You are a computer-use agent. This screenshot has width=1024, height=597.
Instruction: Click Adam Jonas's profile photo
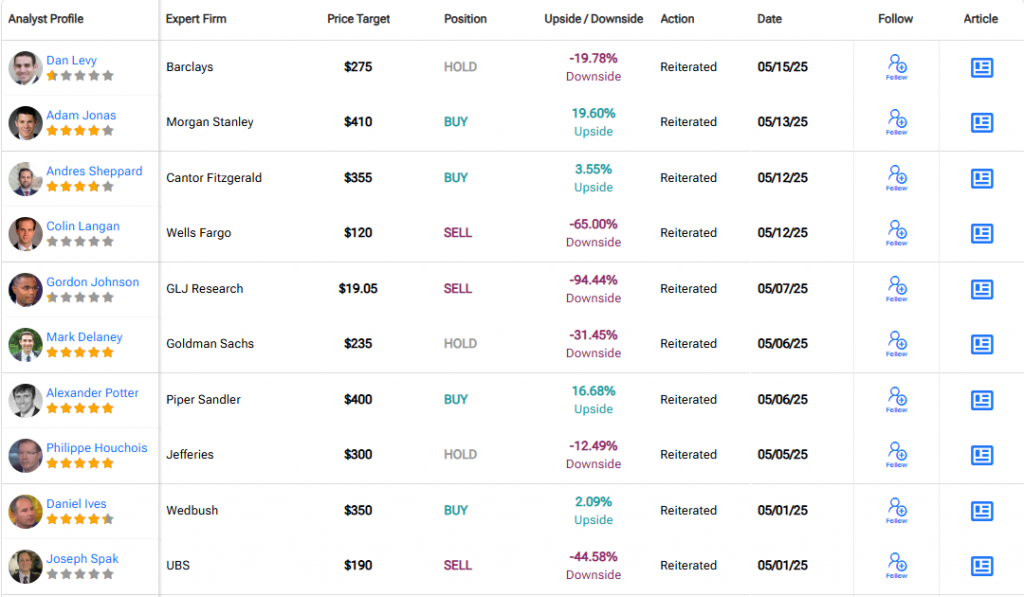coord(25,123)
